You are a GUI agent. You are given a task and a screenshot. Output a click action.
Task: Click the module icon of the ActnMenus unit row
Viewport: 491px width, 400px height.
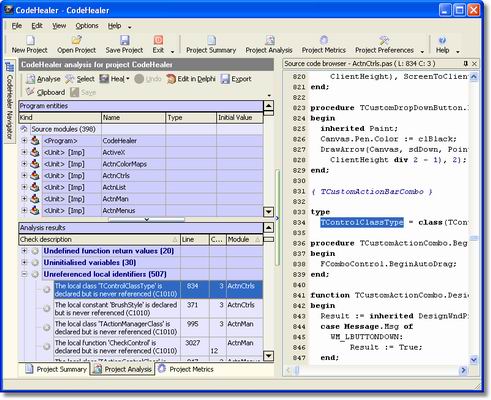(35, 211)
